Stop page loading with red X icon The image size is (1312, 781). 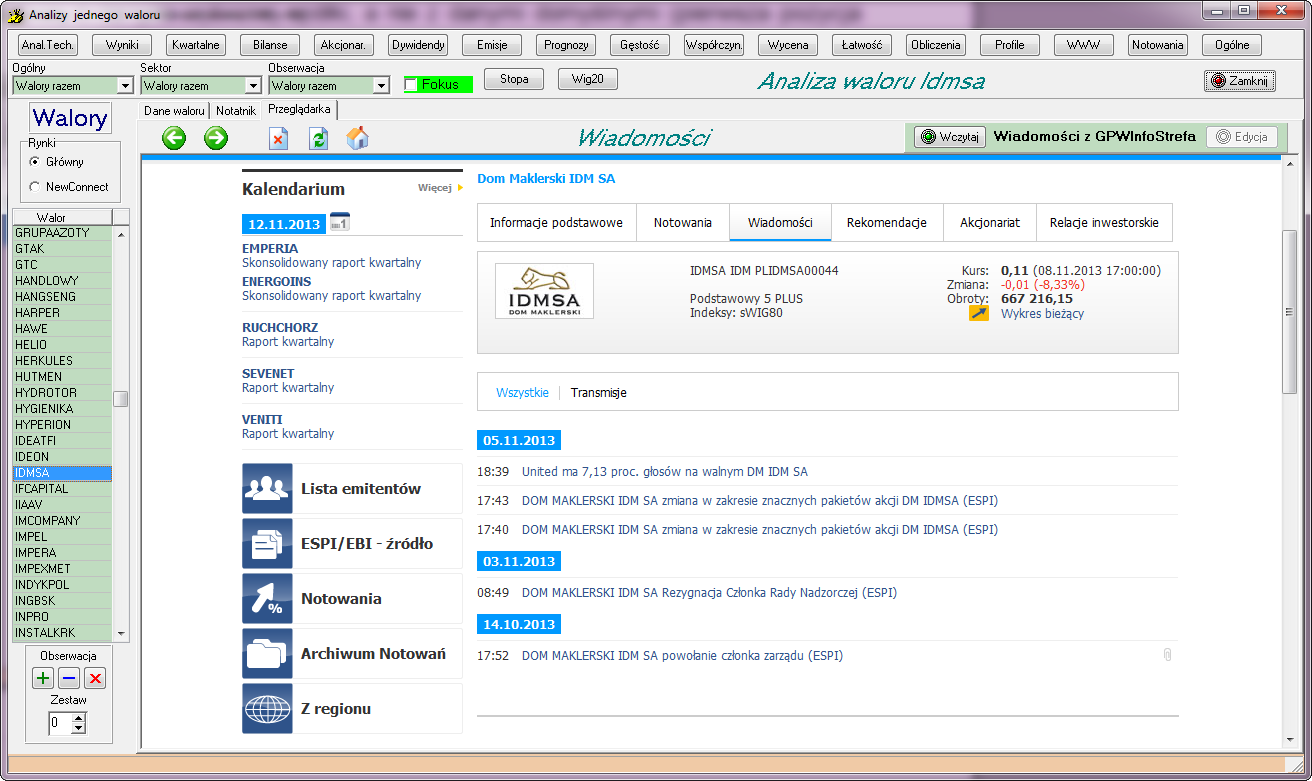(x=278, y=139)
